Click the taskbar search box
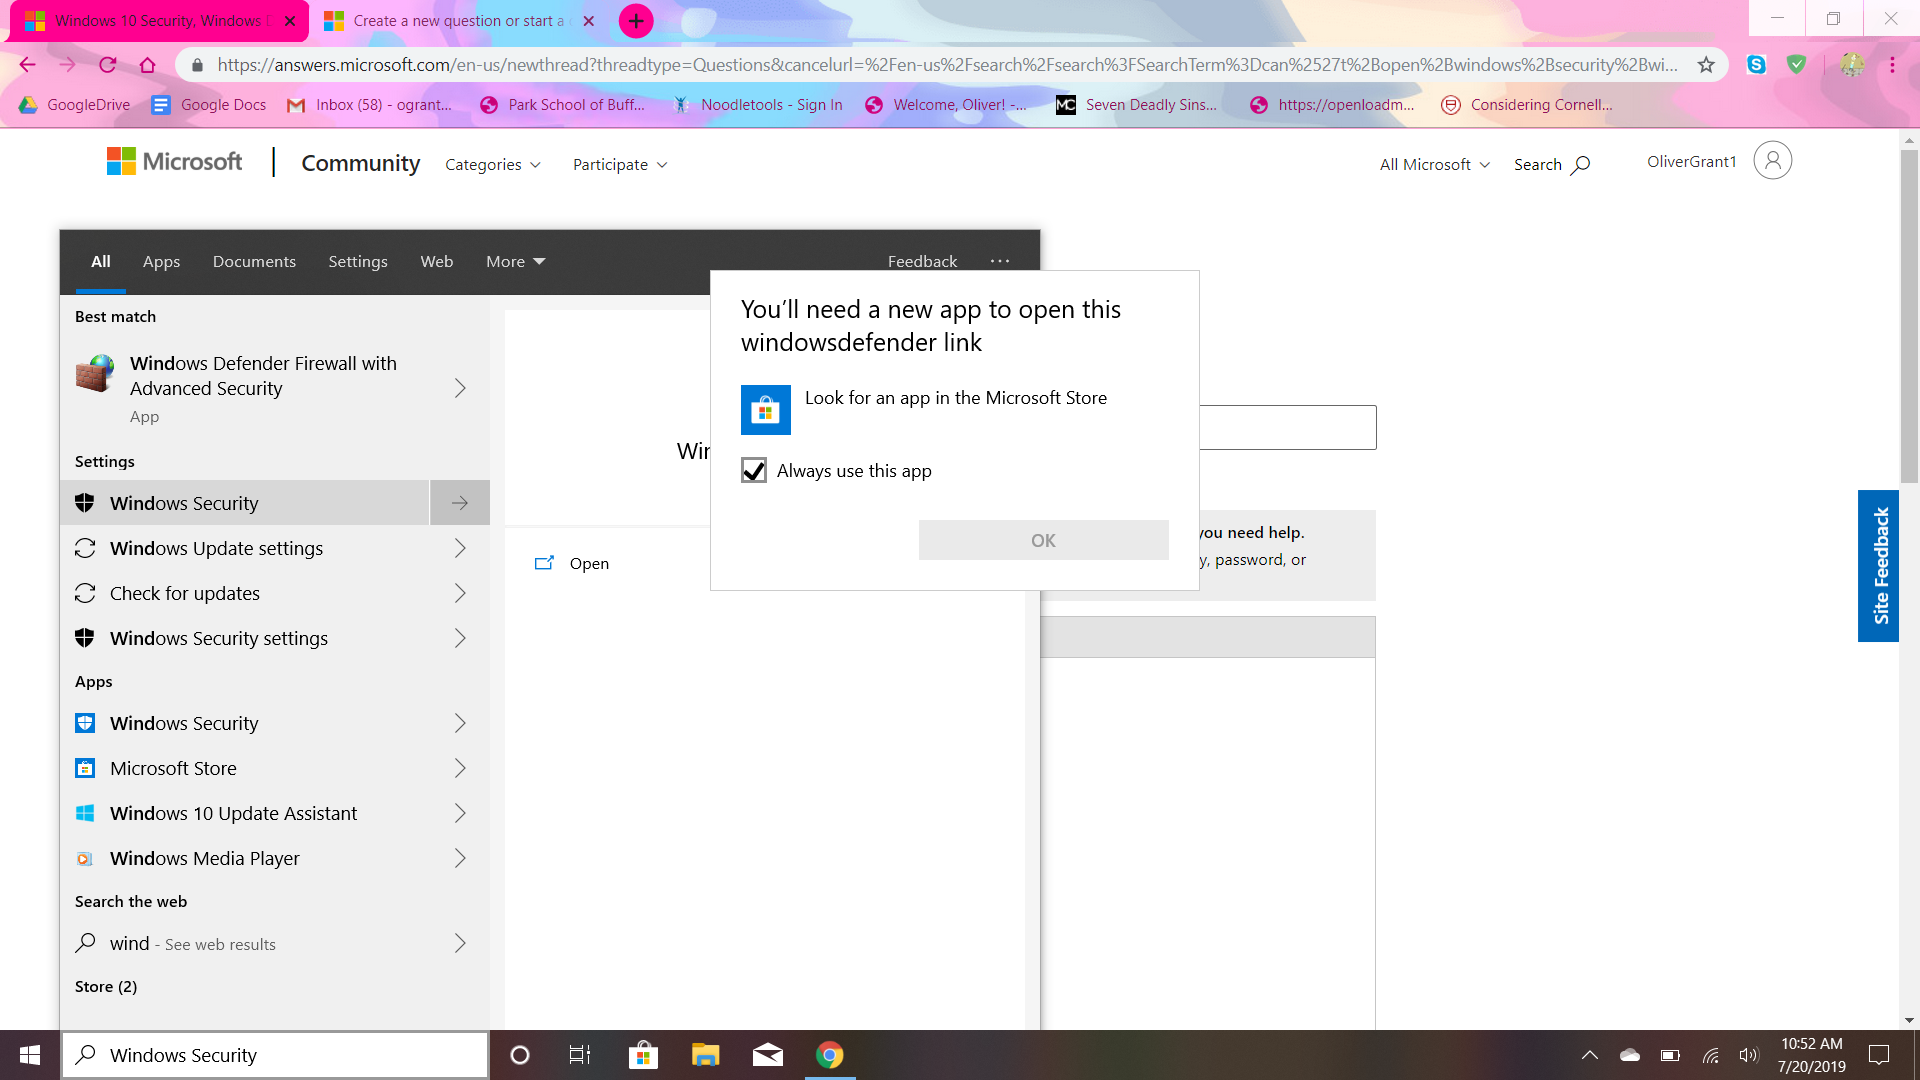 (275, 1055)
